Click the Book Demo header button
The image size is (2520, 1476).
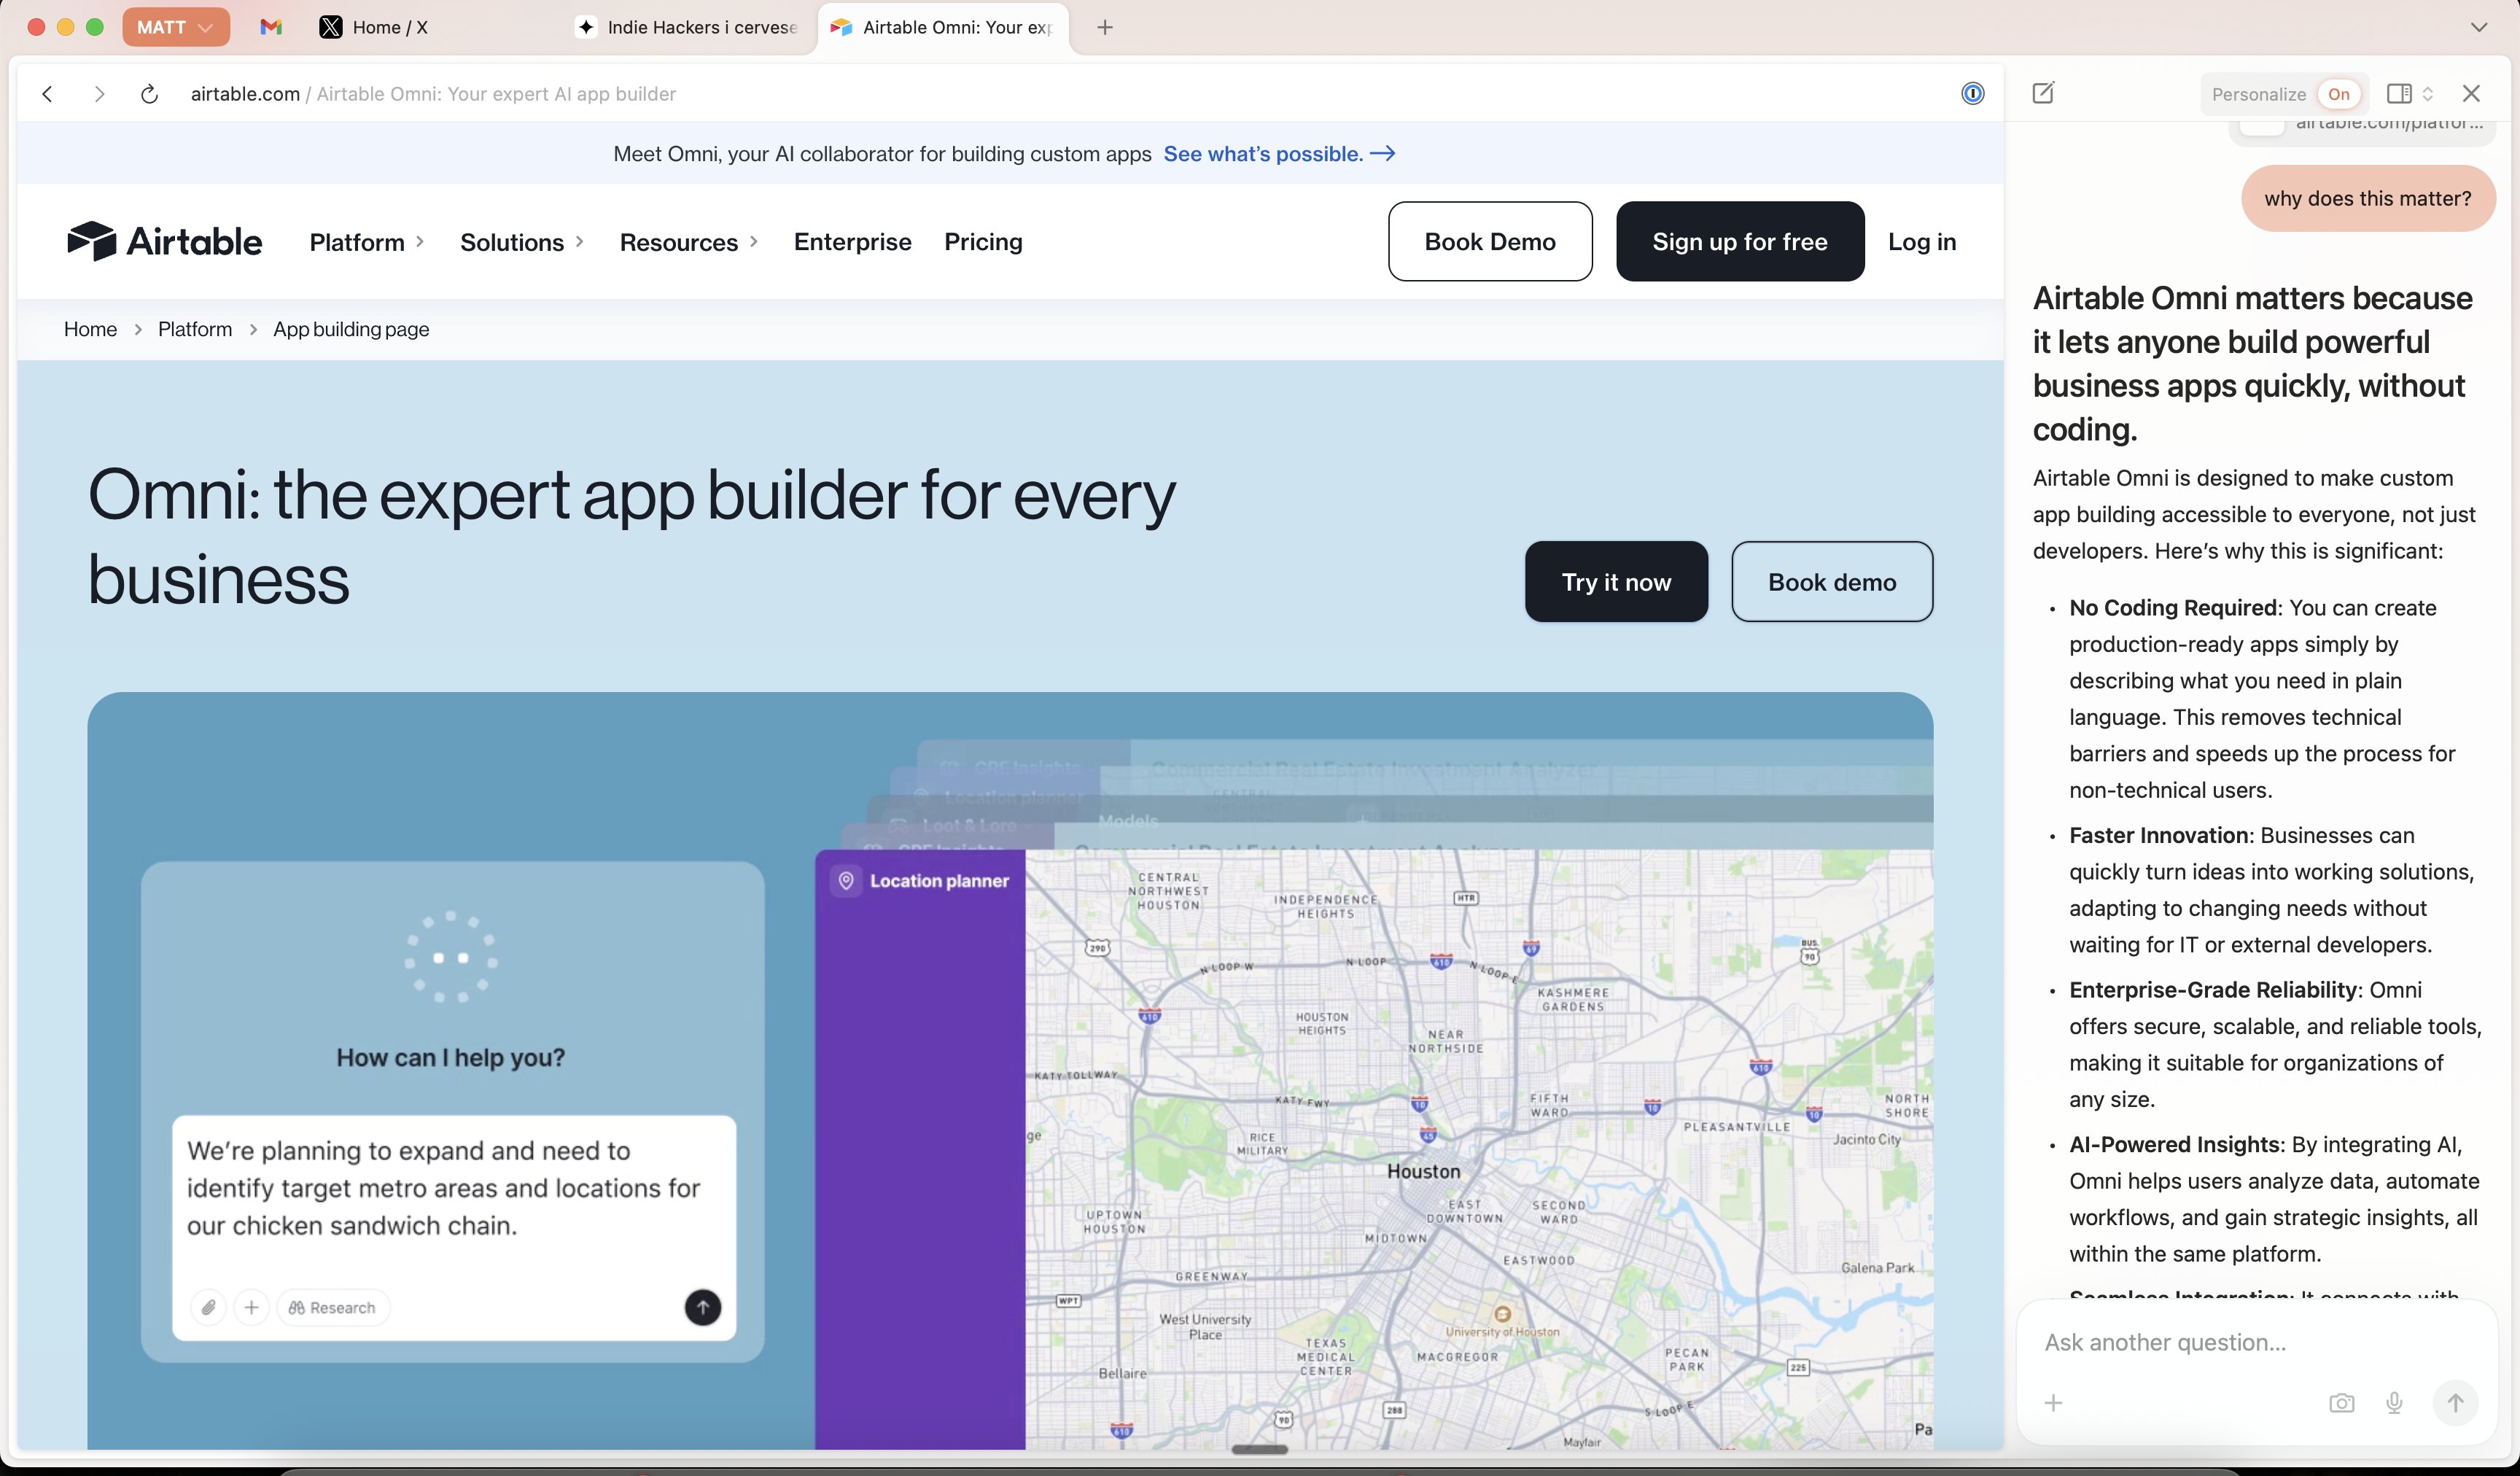[x=1490, y=241]
